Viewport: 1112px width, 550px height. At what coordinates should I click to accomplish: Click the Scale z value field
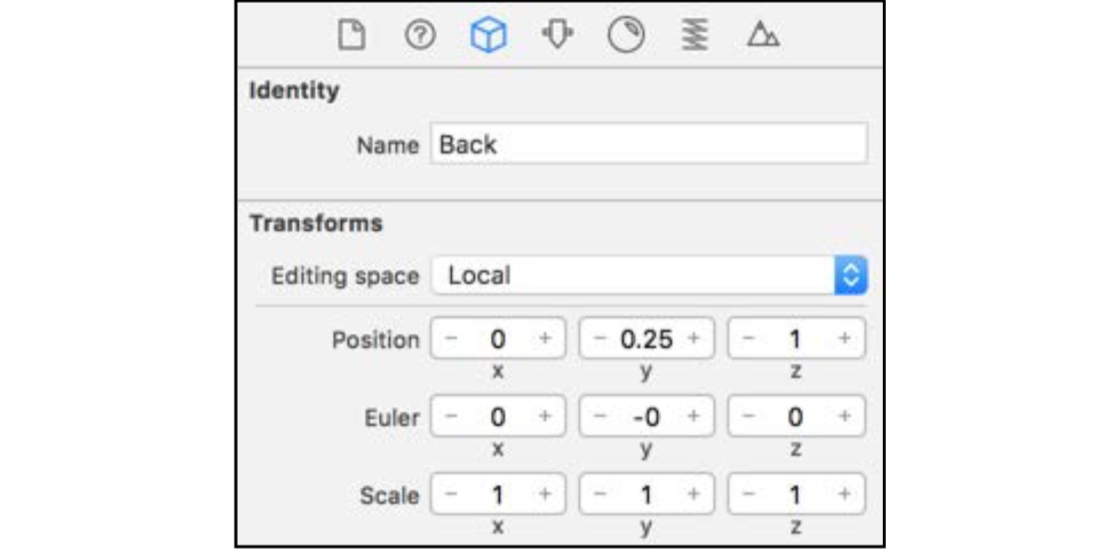[x=796, y=494]
